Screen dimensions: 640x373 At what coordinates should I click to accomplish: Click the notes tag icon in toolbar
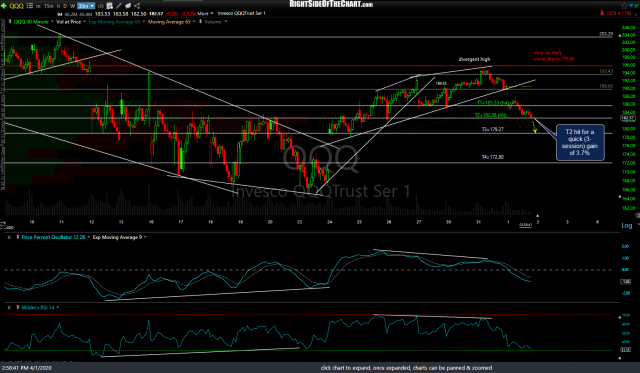(x=128, y=6)
